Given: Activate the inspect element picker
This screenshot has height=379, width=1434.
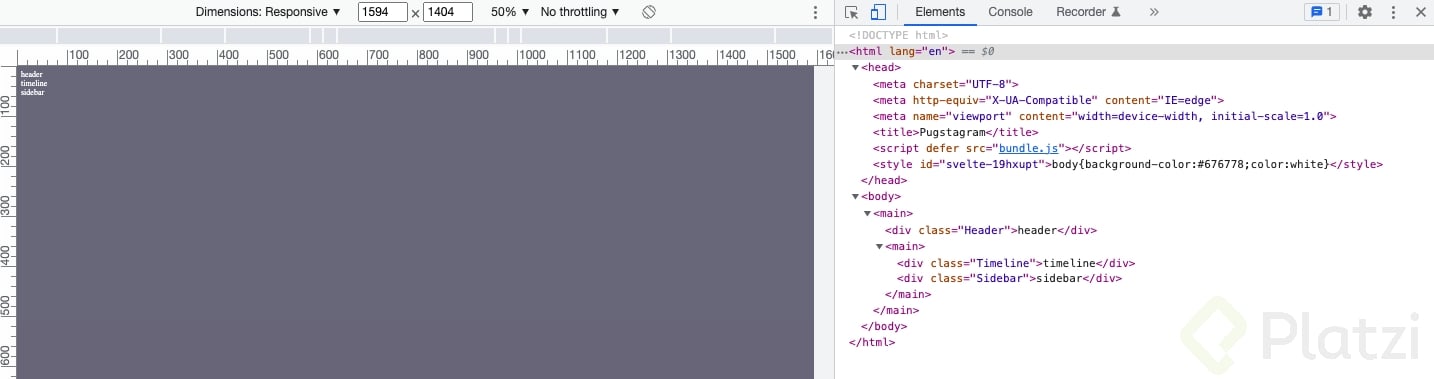Looking at the screenshot, I should [x=852, y=12].
